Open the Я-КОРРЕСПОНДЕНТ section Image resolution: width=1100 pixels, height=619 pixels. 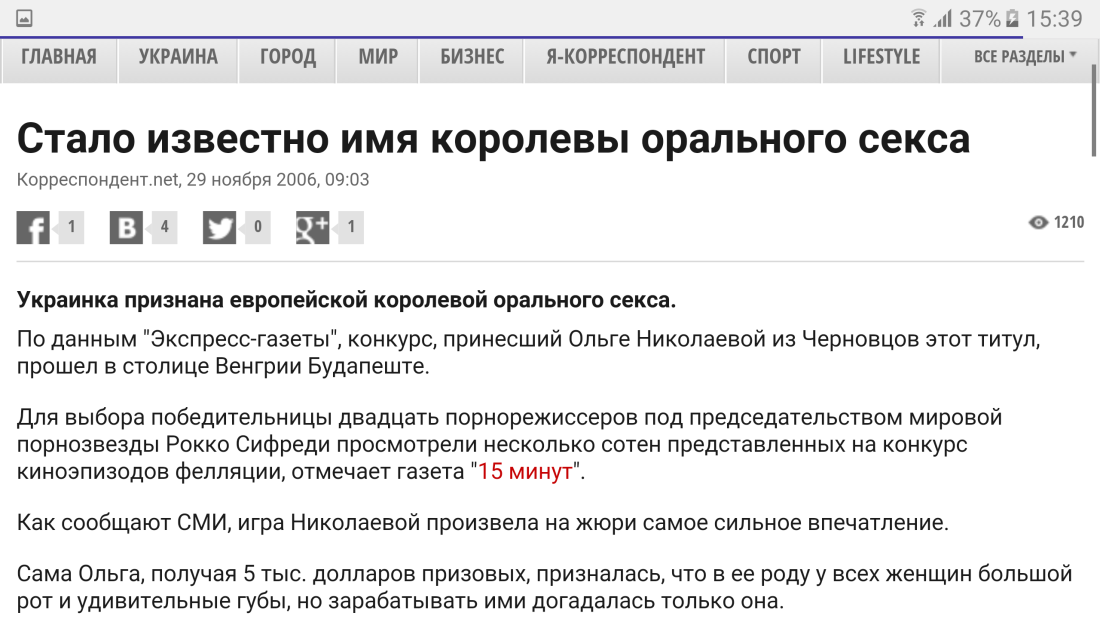coord(624,58)
